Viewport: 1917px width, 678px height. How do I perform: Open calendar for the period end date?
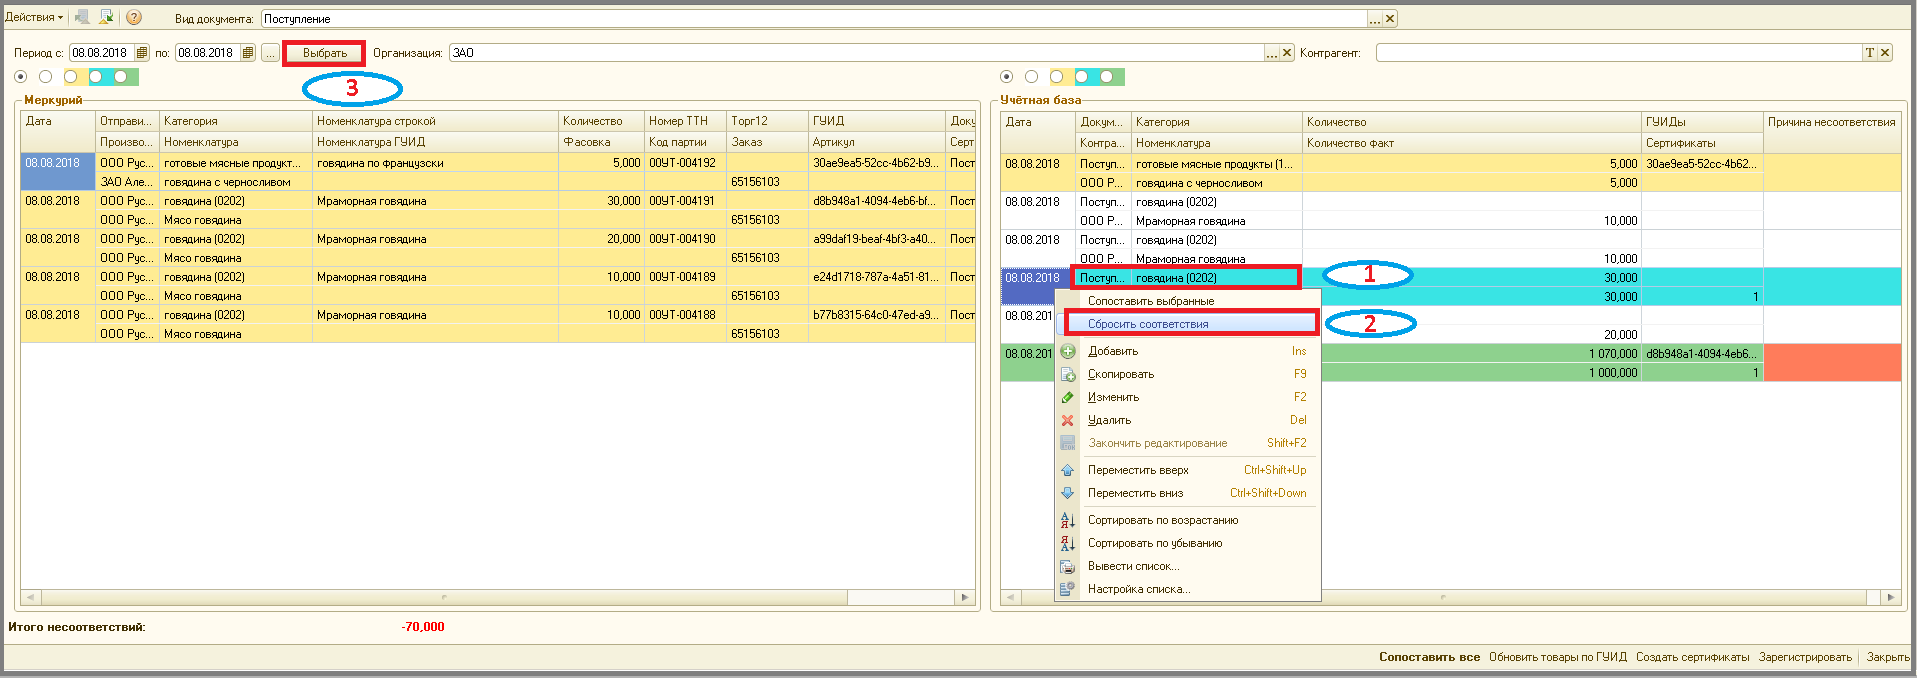[x=248, y=53]
